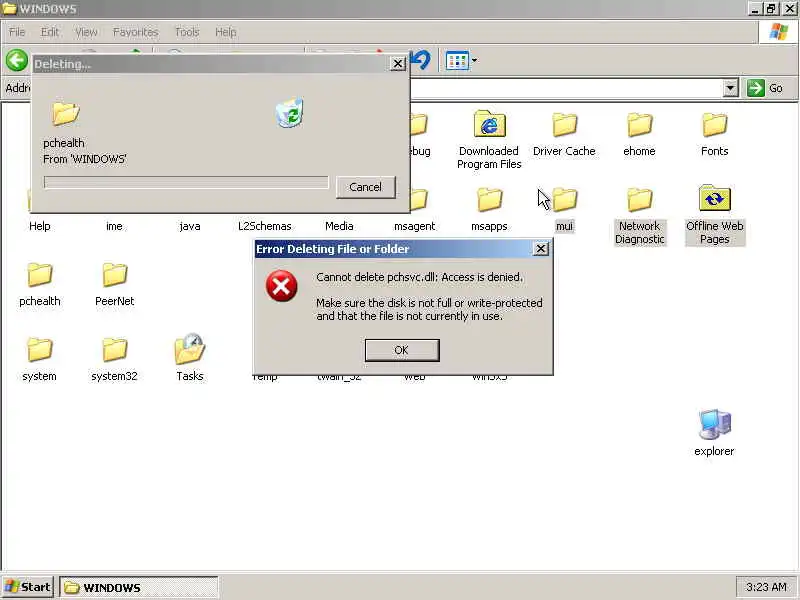The width and height of the screenshot is (800, 600).
Task: Open the Edit menu
Action: point(50,32)
